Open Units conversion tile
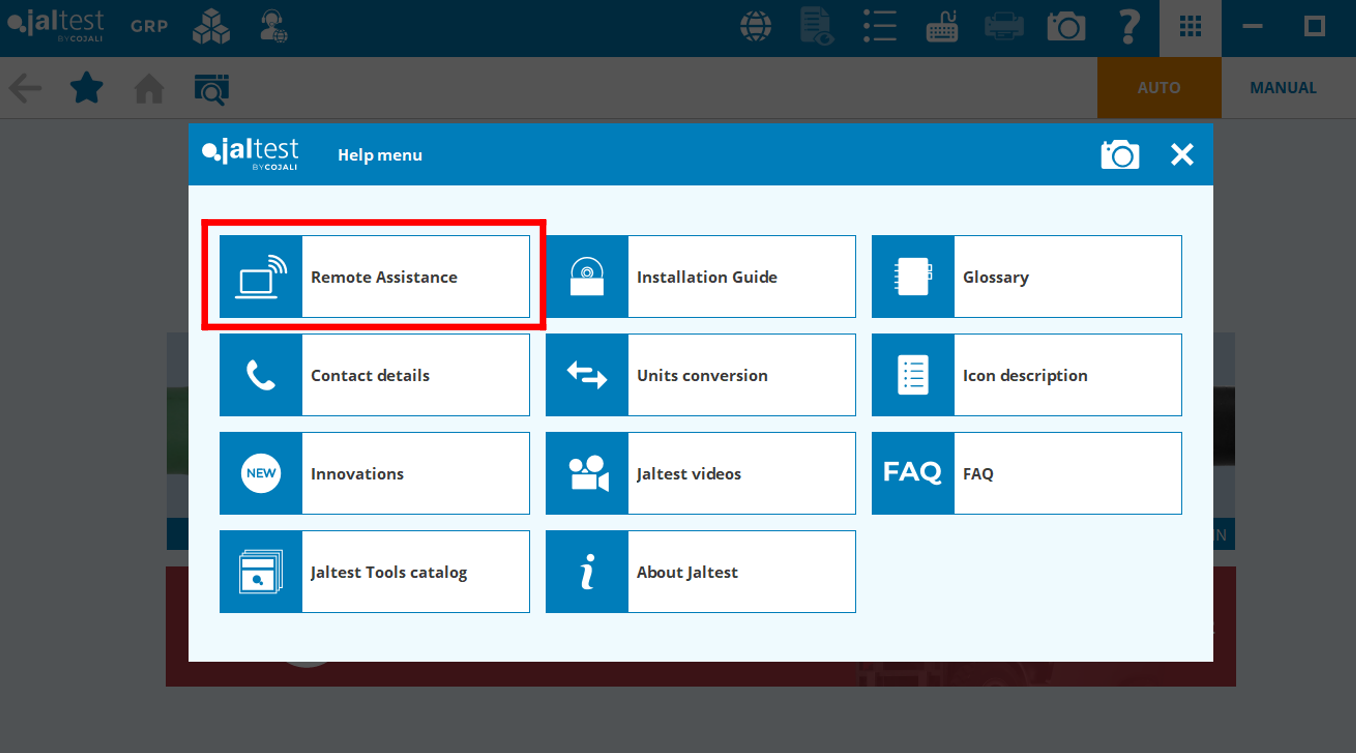1356x753 pixels. 700,375
